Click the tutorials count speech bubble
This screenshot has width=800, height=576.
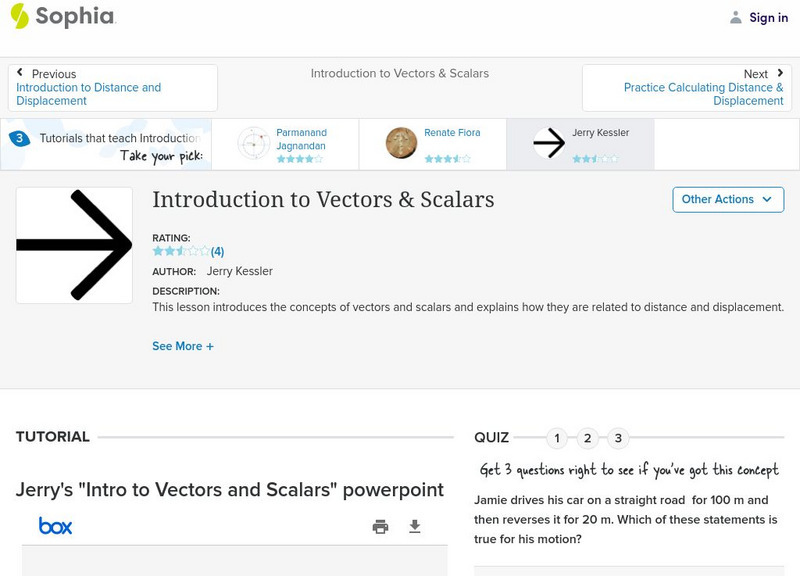click(19, 139)
